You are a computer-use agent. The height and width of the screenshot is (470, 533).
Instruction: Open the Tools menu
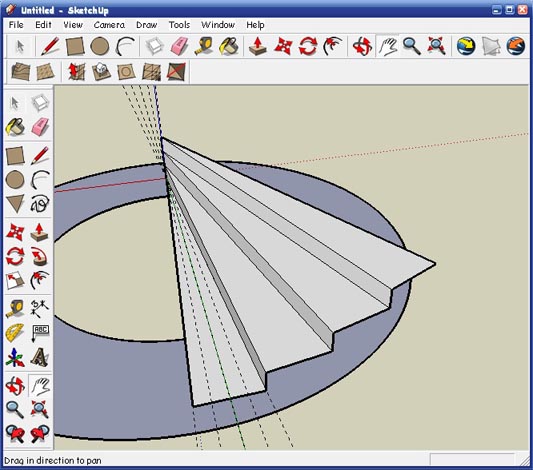[179, 25]
